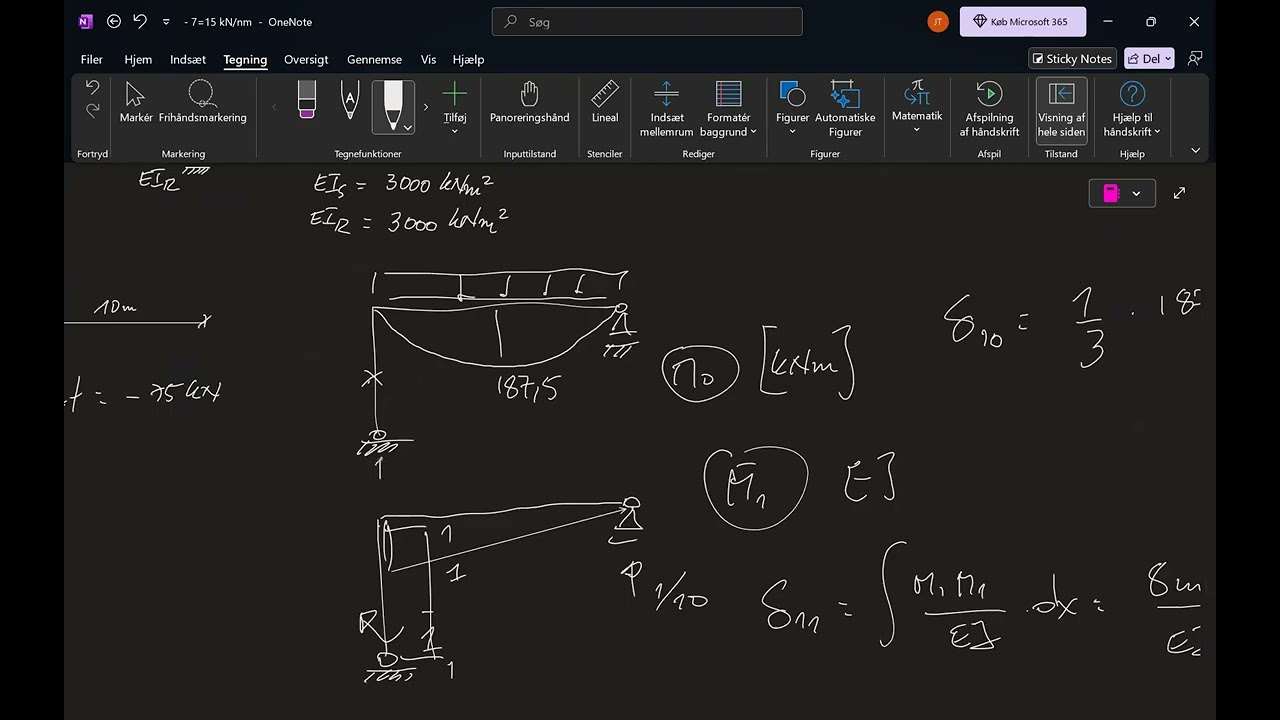Select the Markér pointer tool
The height and width of the screenshot is (720, 1280).
click(136, 103)
